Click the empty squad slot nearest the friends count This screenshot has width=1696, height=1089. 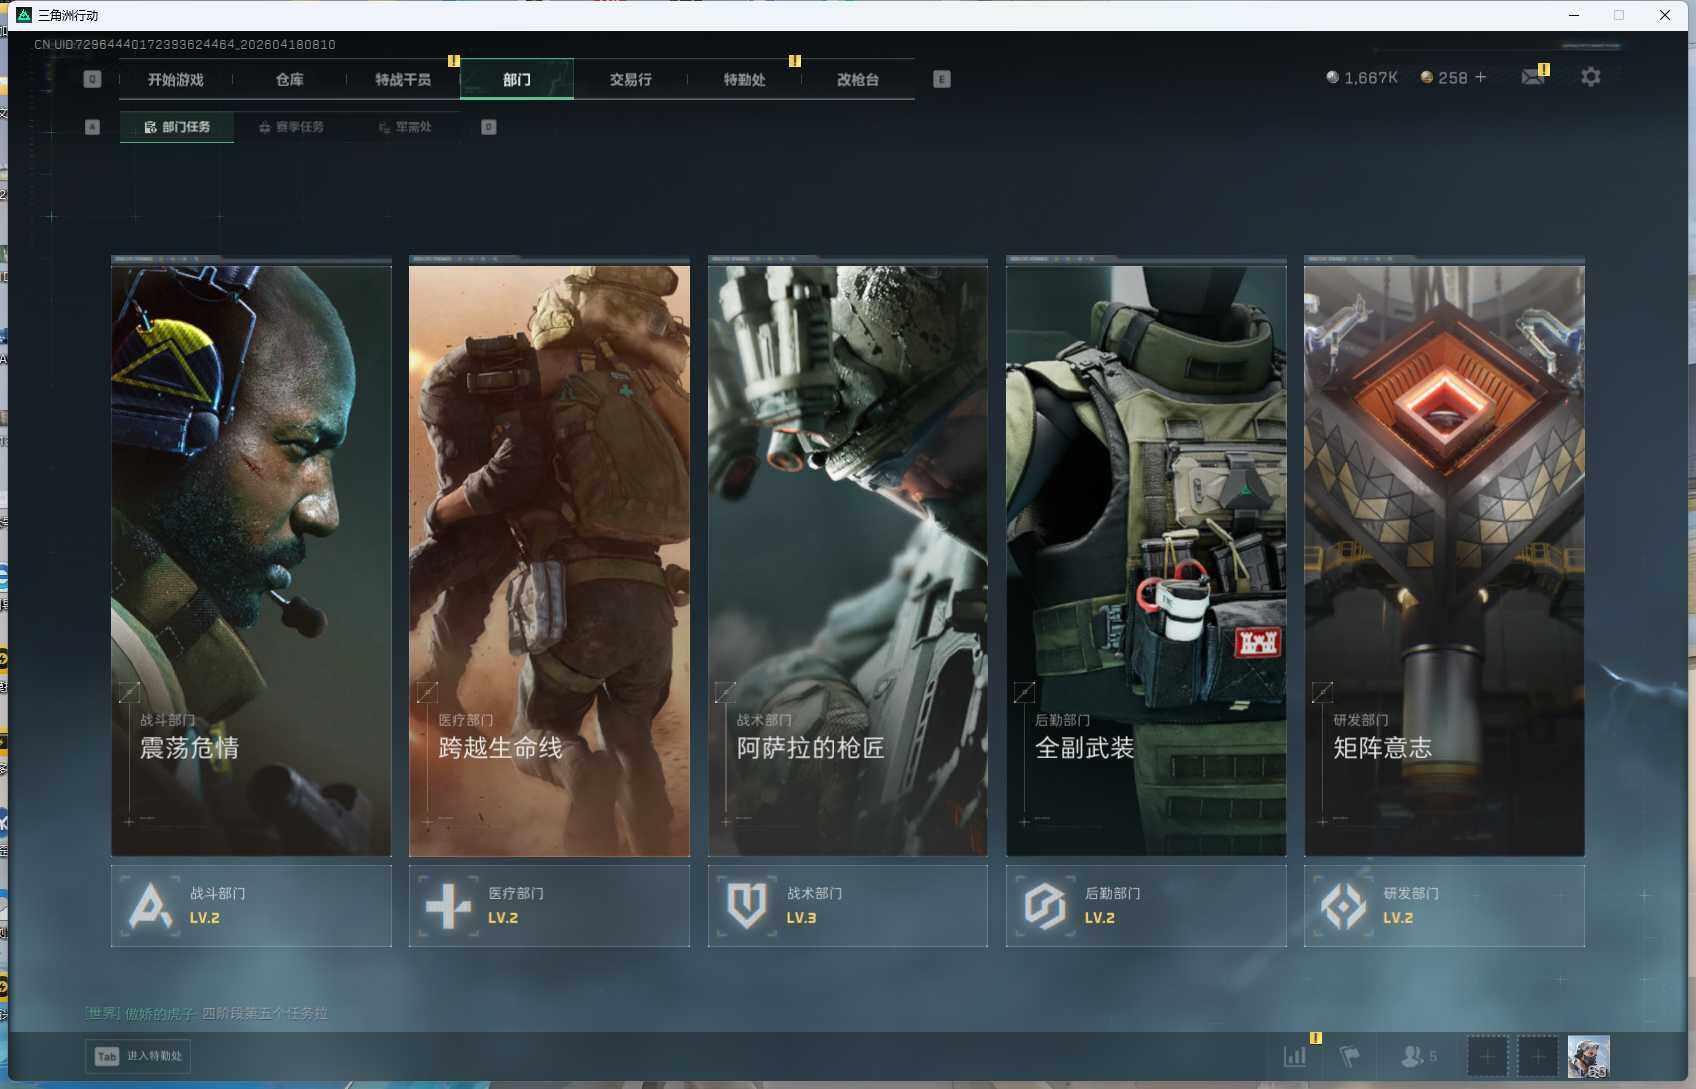pyautogui.click(x=1487, y=1056)
